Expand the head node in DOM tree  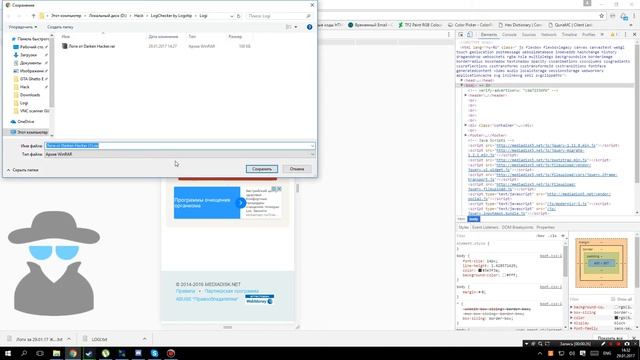tap(462, 80)
